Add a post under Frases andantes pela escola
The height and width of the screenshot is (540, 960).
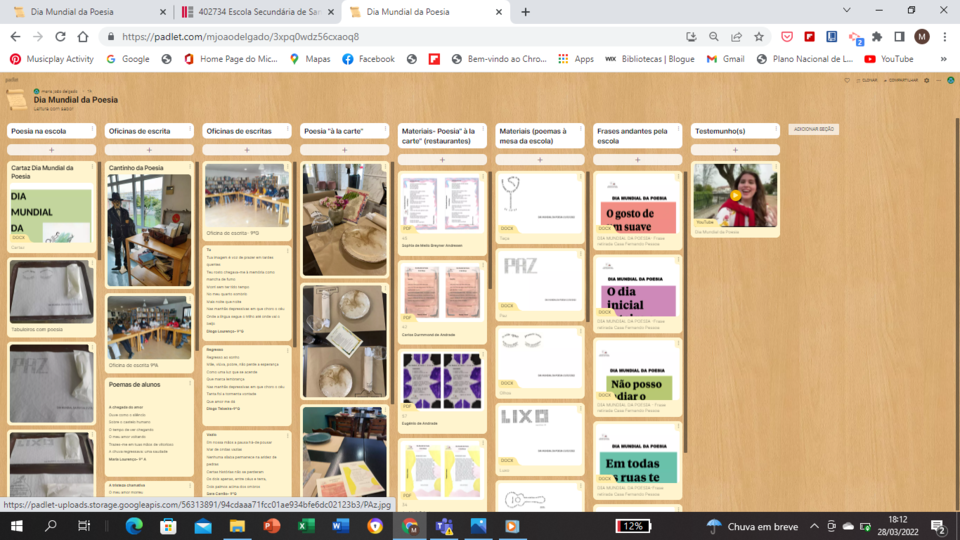point(637,160)
